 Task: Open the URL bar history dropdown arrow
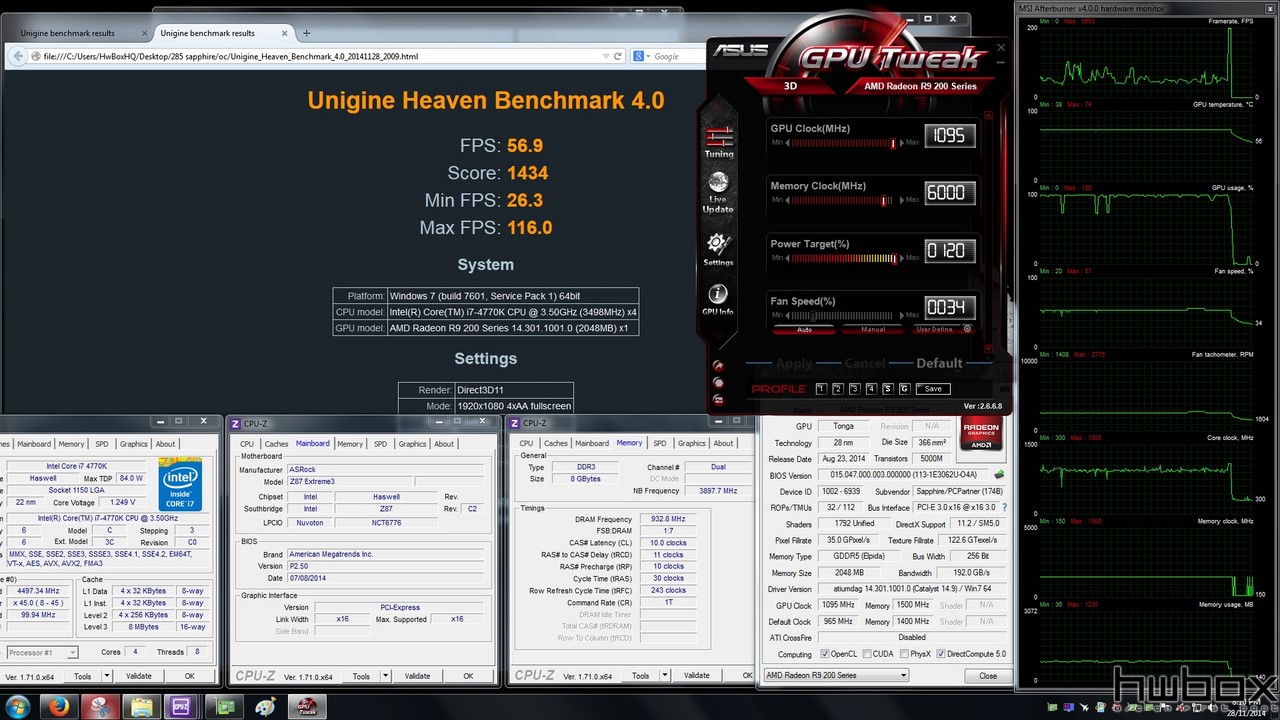click(x=605, y=56)
